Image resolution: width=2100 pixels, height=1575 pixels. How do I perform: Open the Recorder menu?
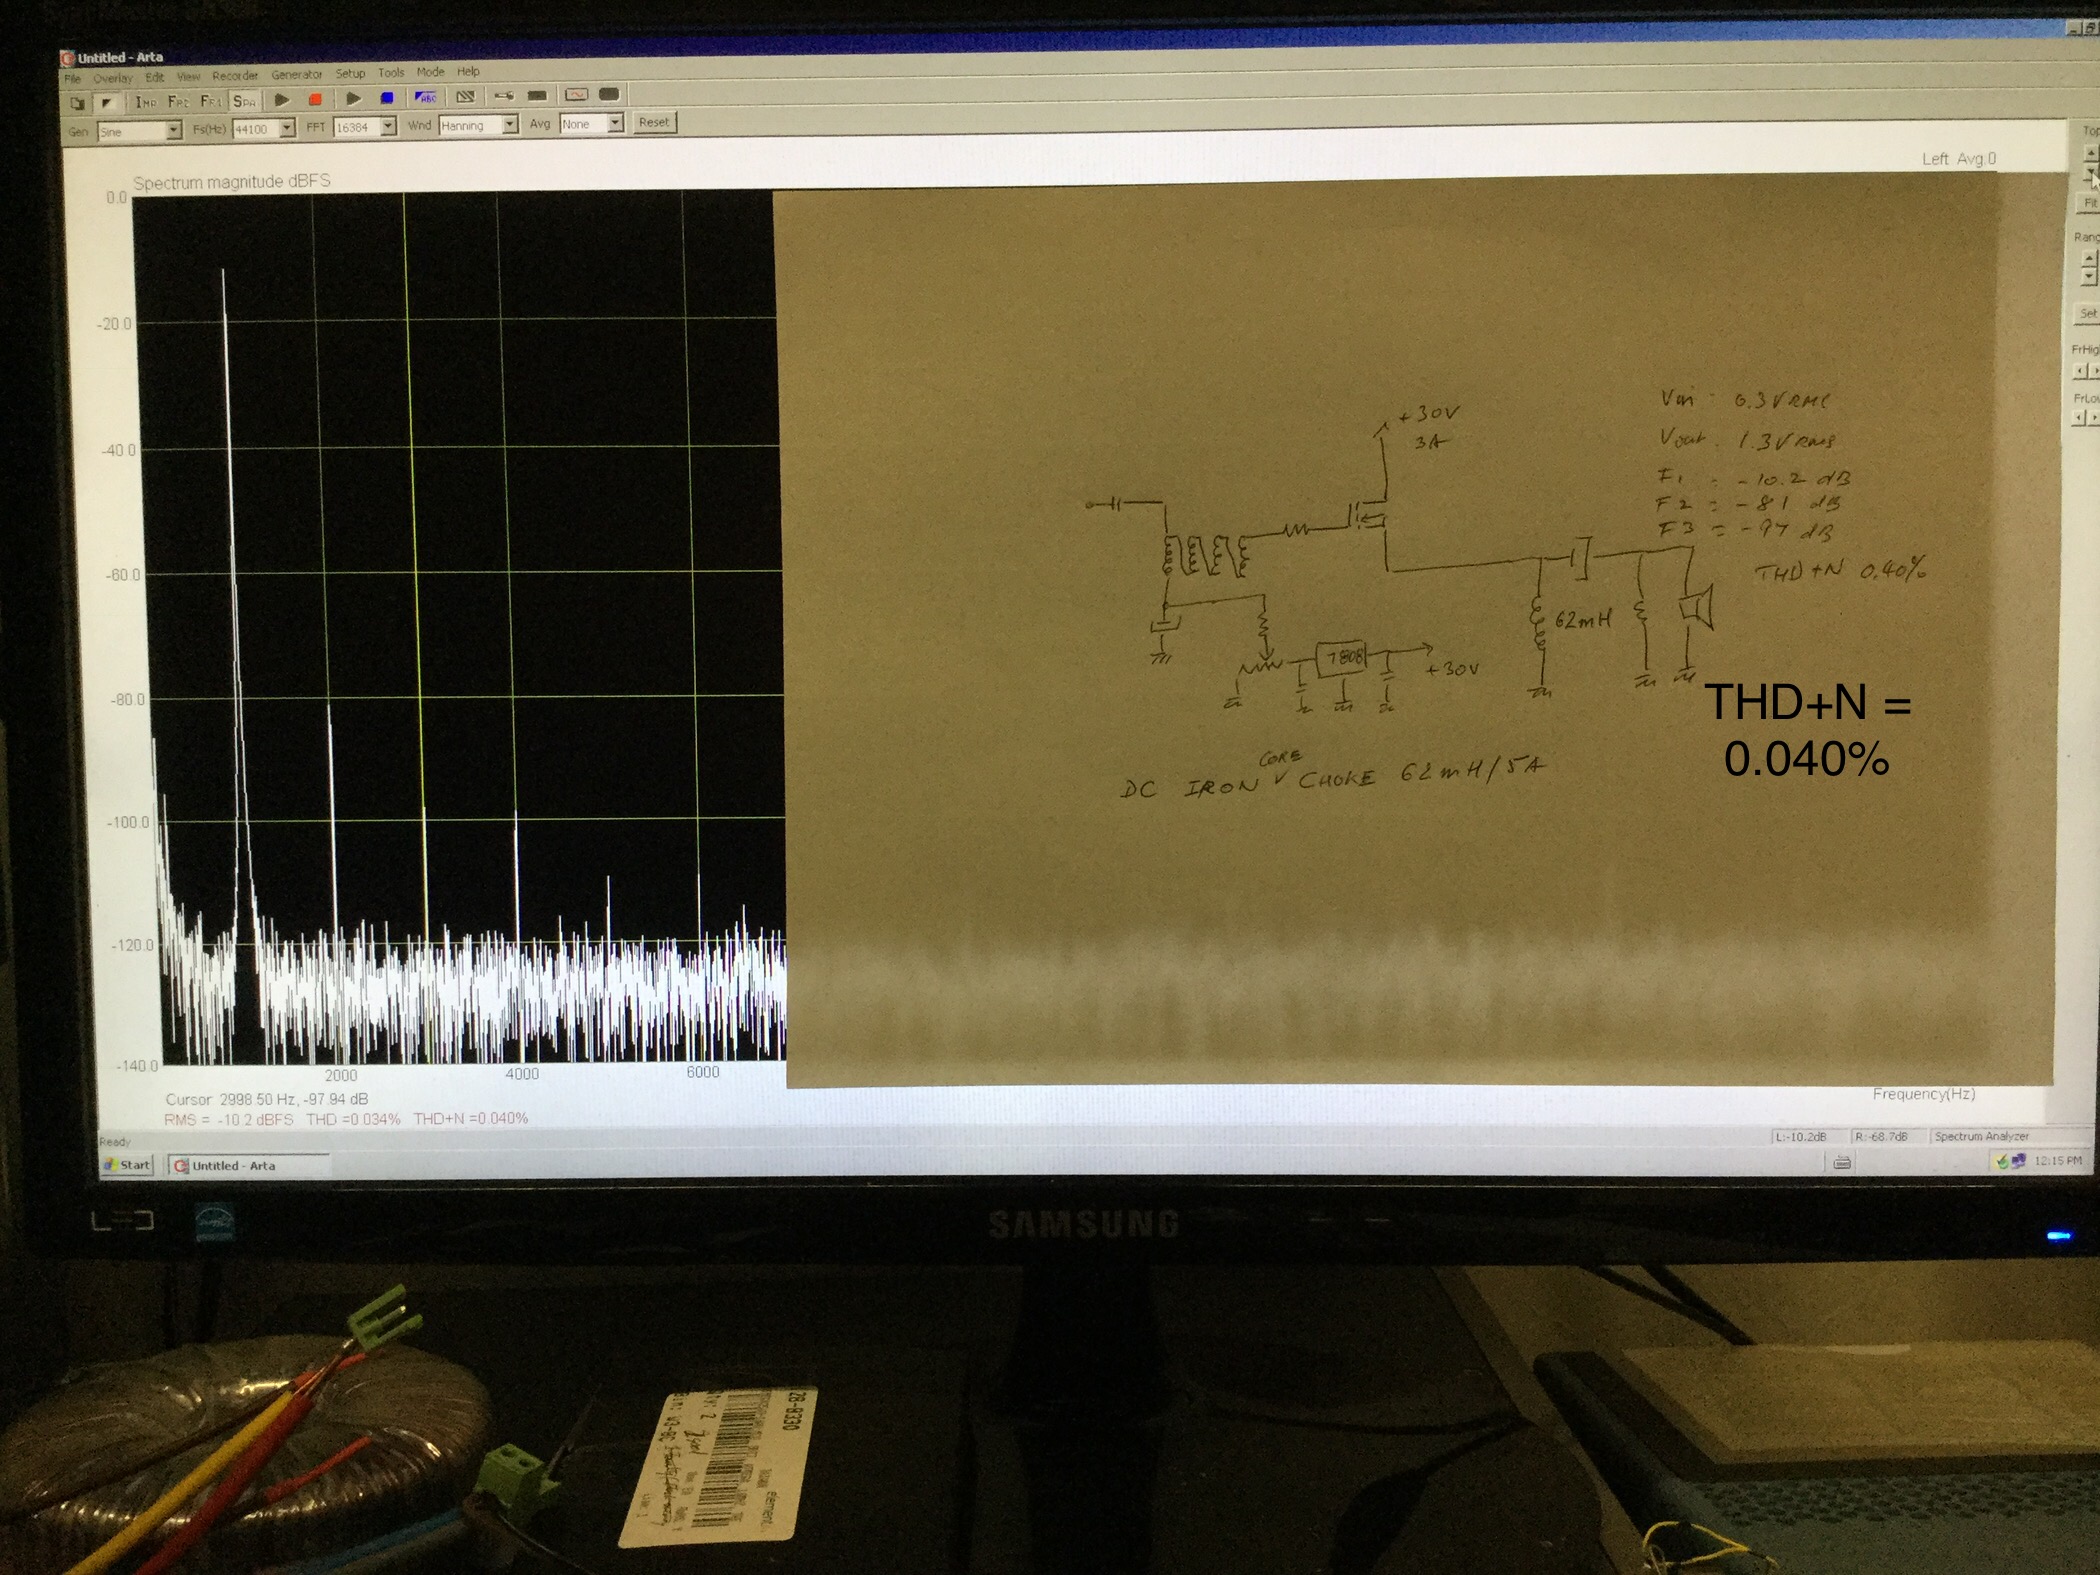click(235, 75)
